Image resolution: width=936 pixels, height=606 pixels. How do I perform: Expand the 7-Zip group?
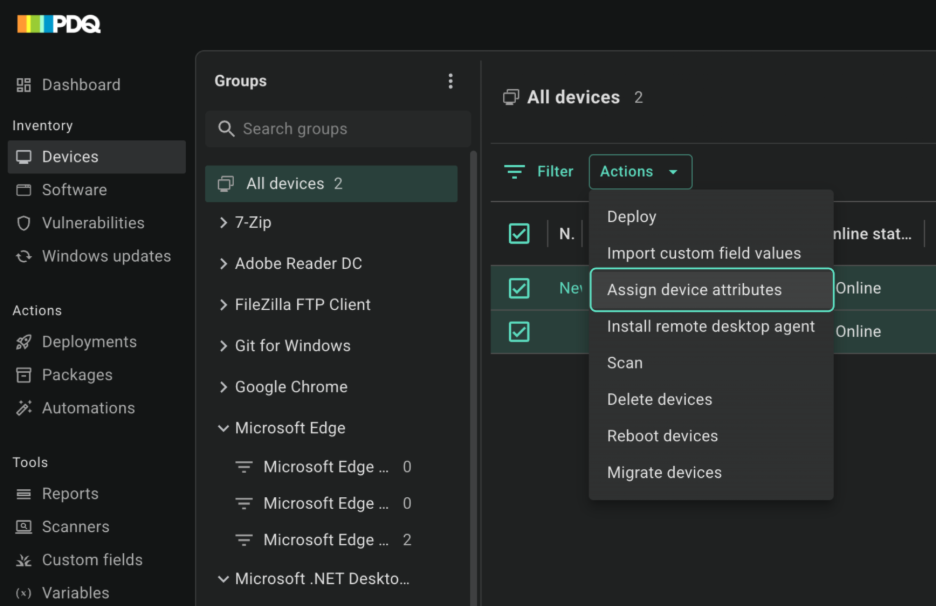223,223
